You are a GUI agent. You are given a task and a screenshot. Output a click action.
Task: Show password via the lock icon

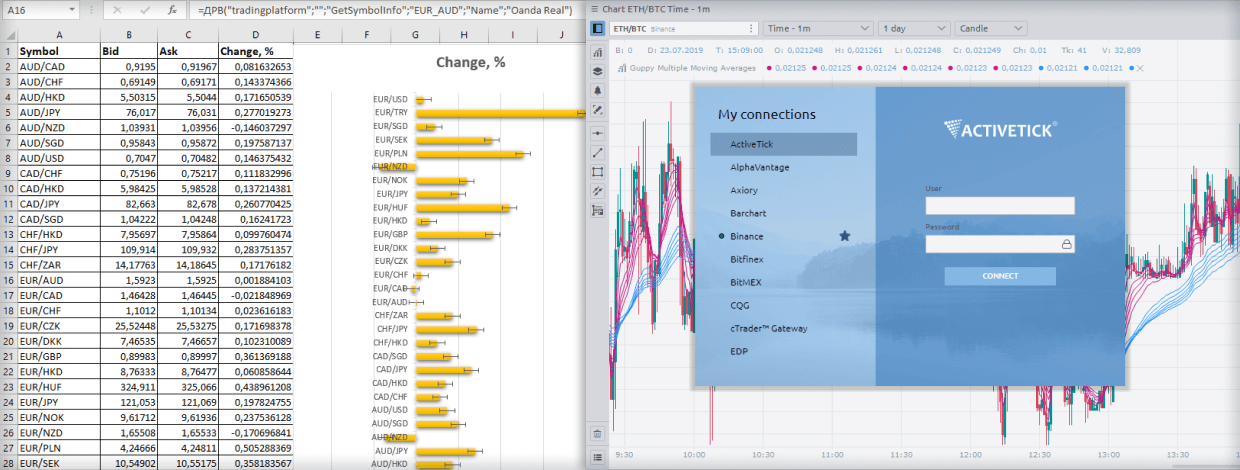coord(1066,243)
